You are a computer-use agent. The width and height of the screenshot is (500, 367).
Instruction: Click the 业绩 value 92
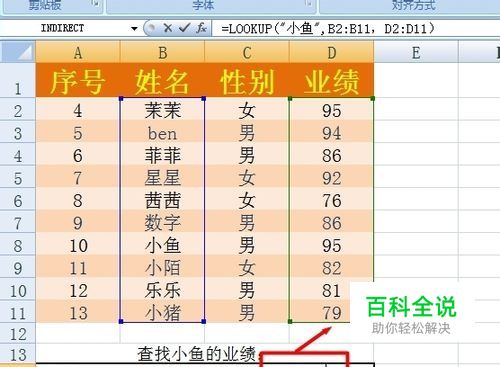click(x=332, y=176)
